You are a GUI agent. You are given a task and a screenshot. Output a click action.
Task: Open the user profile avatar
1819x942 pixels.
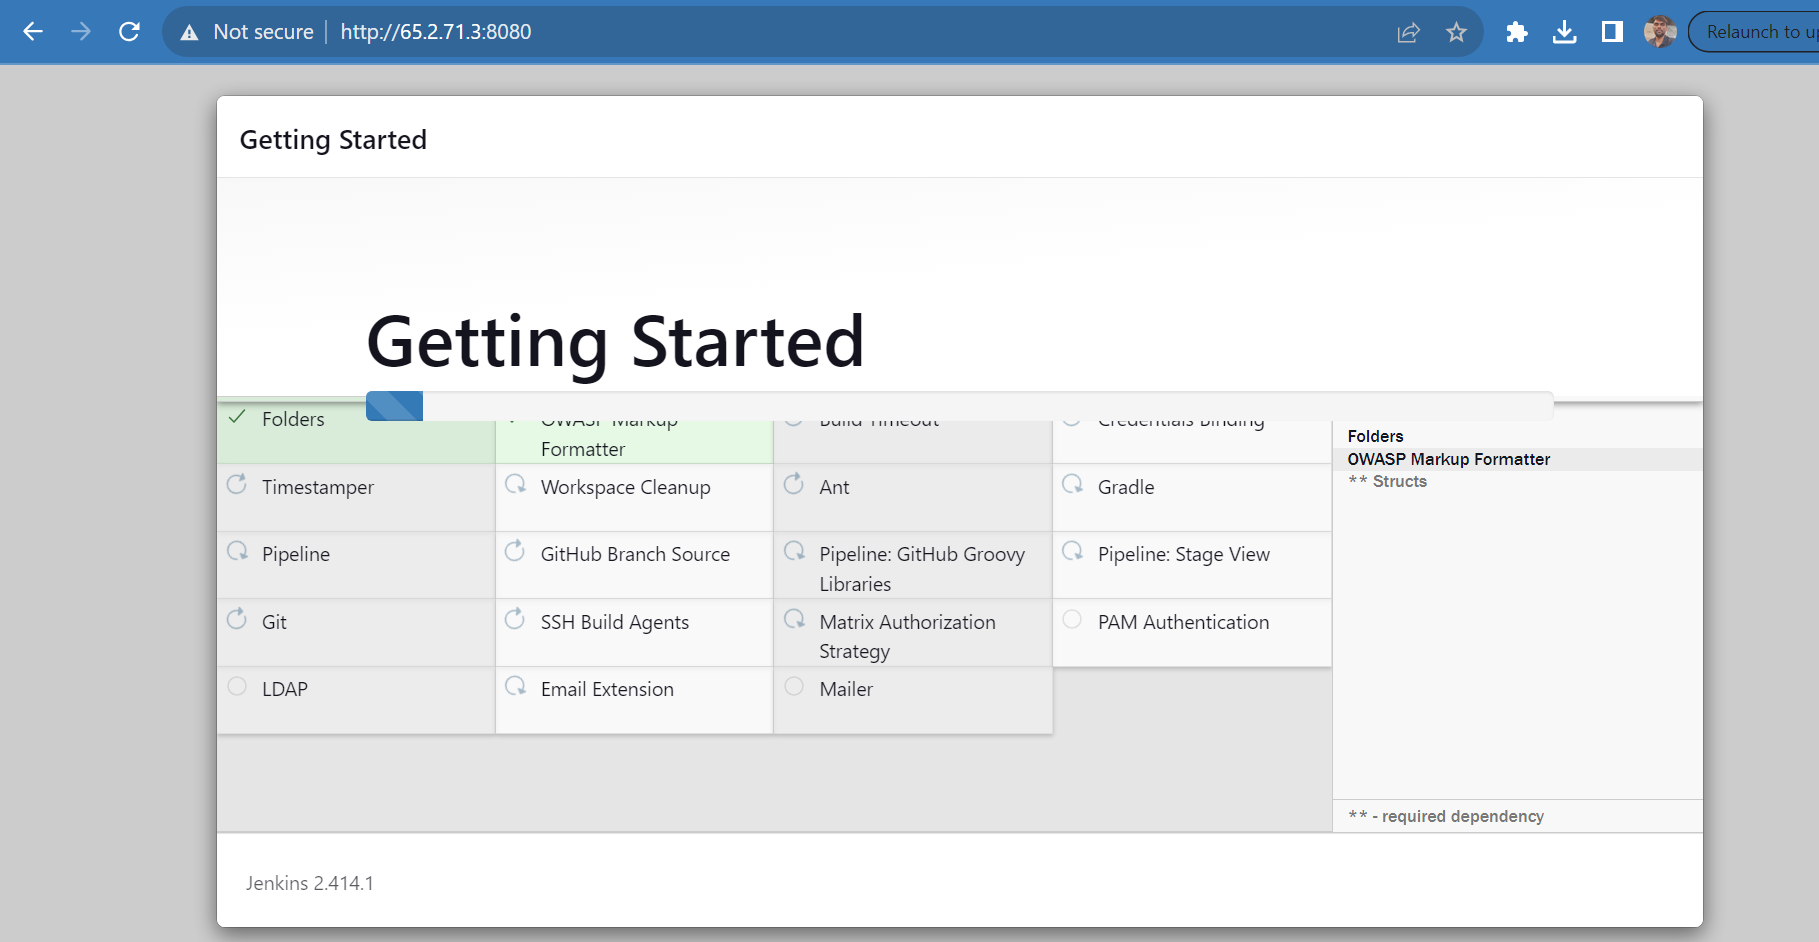1660,32
